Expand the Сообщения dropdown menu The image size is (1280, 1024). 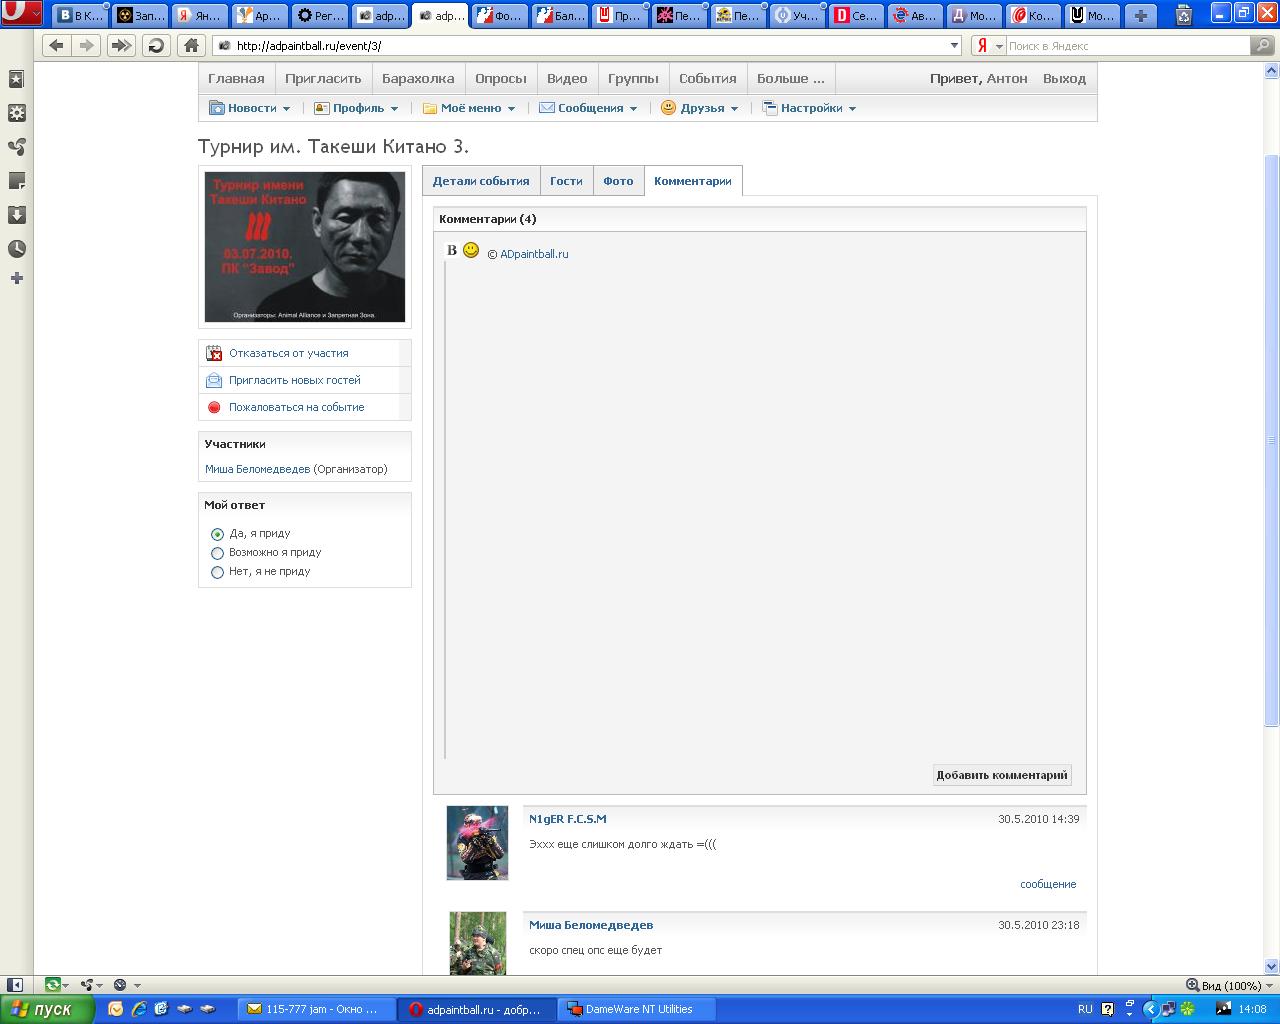tap(589, 108)
